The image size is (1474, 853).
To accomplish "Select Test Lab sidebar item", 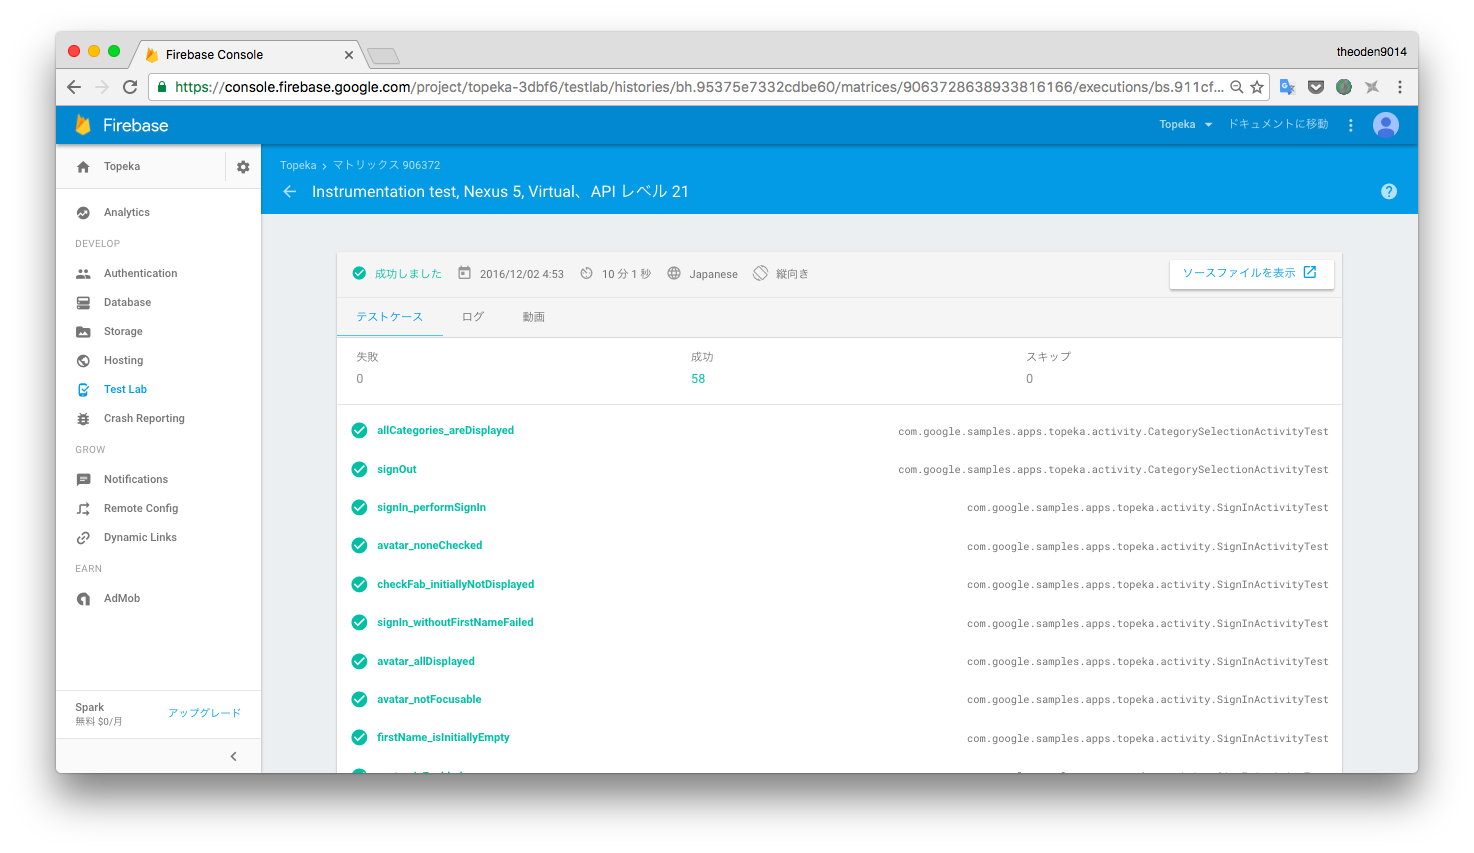I will tap(125, 389).
